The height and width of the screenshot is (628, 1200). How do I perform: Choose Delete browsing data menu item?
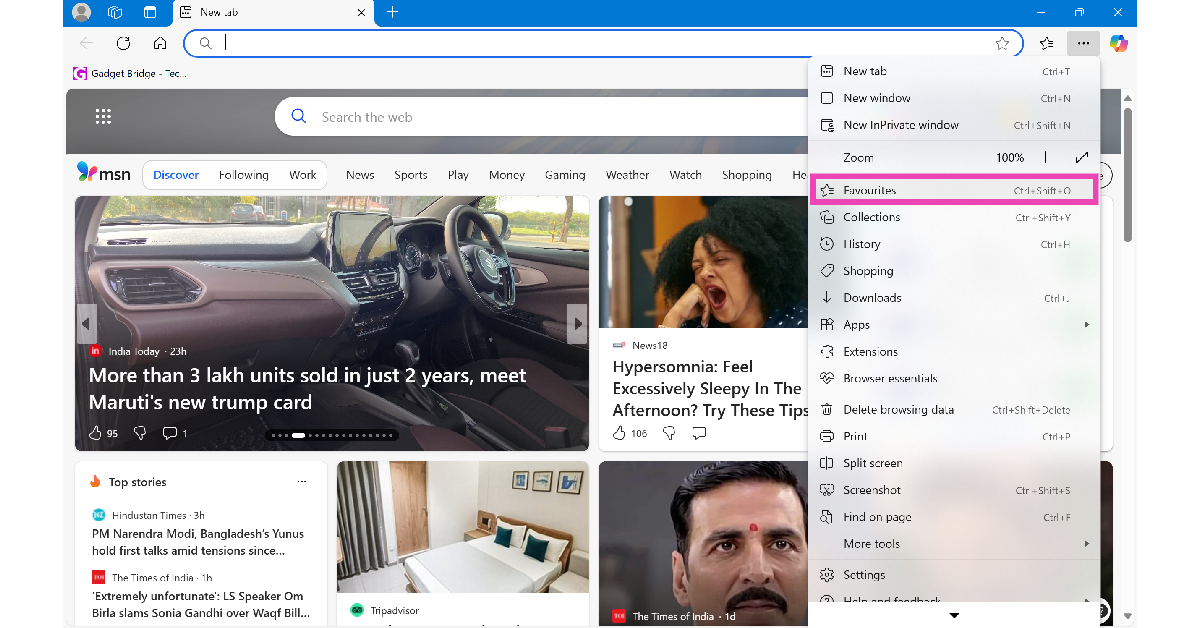coord(898,410)
